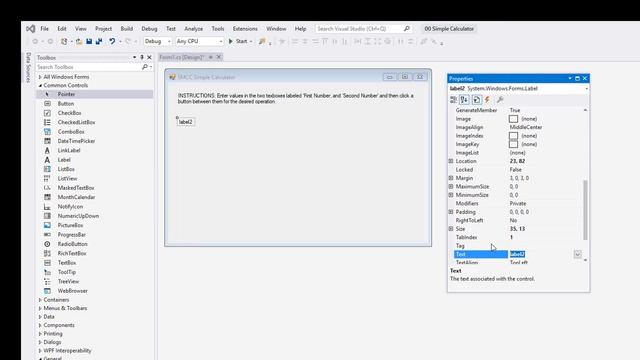
Task: Expand the Containers toolbox group
Action: [x=40, y=300]
